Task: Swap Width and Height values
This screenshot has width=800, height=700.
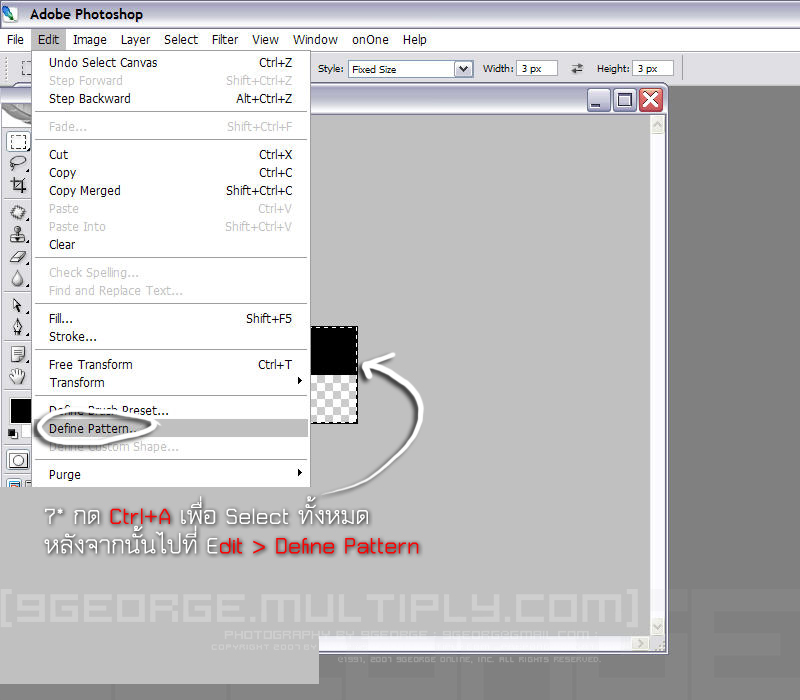Action: click(577, 68)
